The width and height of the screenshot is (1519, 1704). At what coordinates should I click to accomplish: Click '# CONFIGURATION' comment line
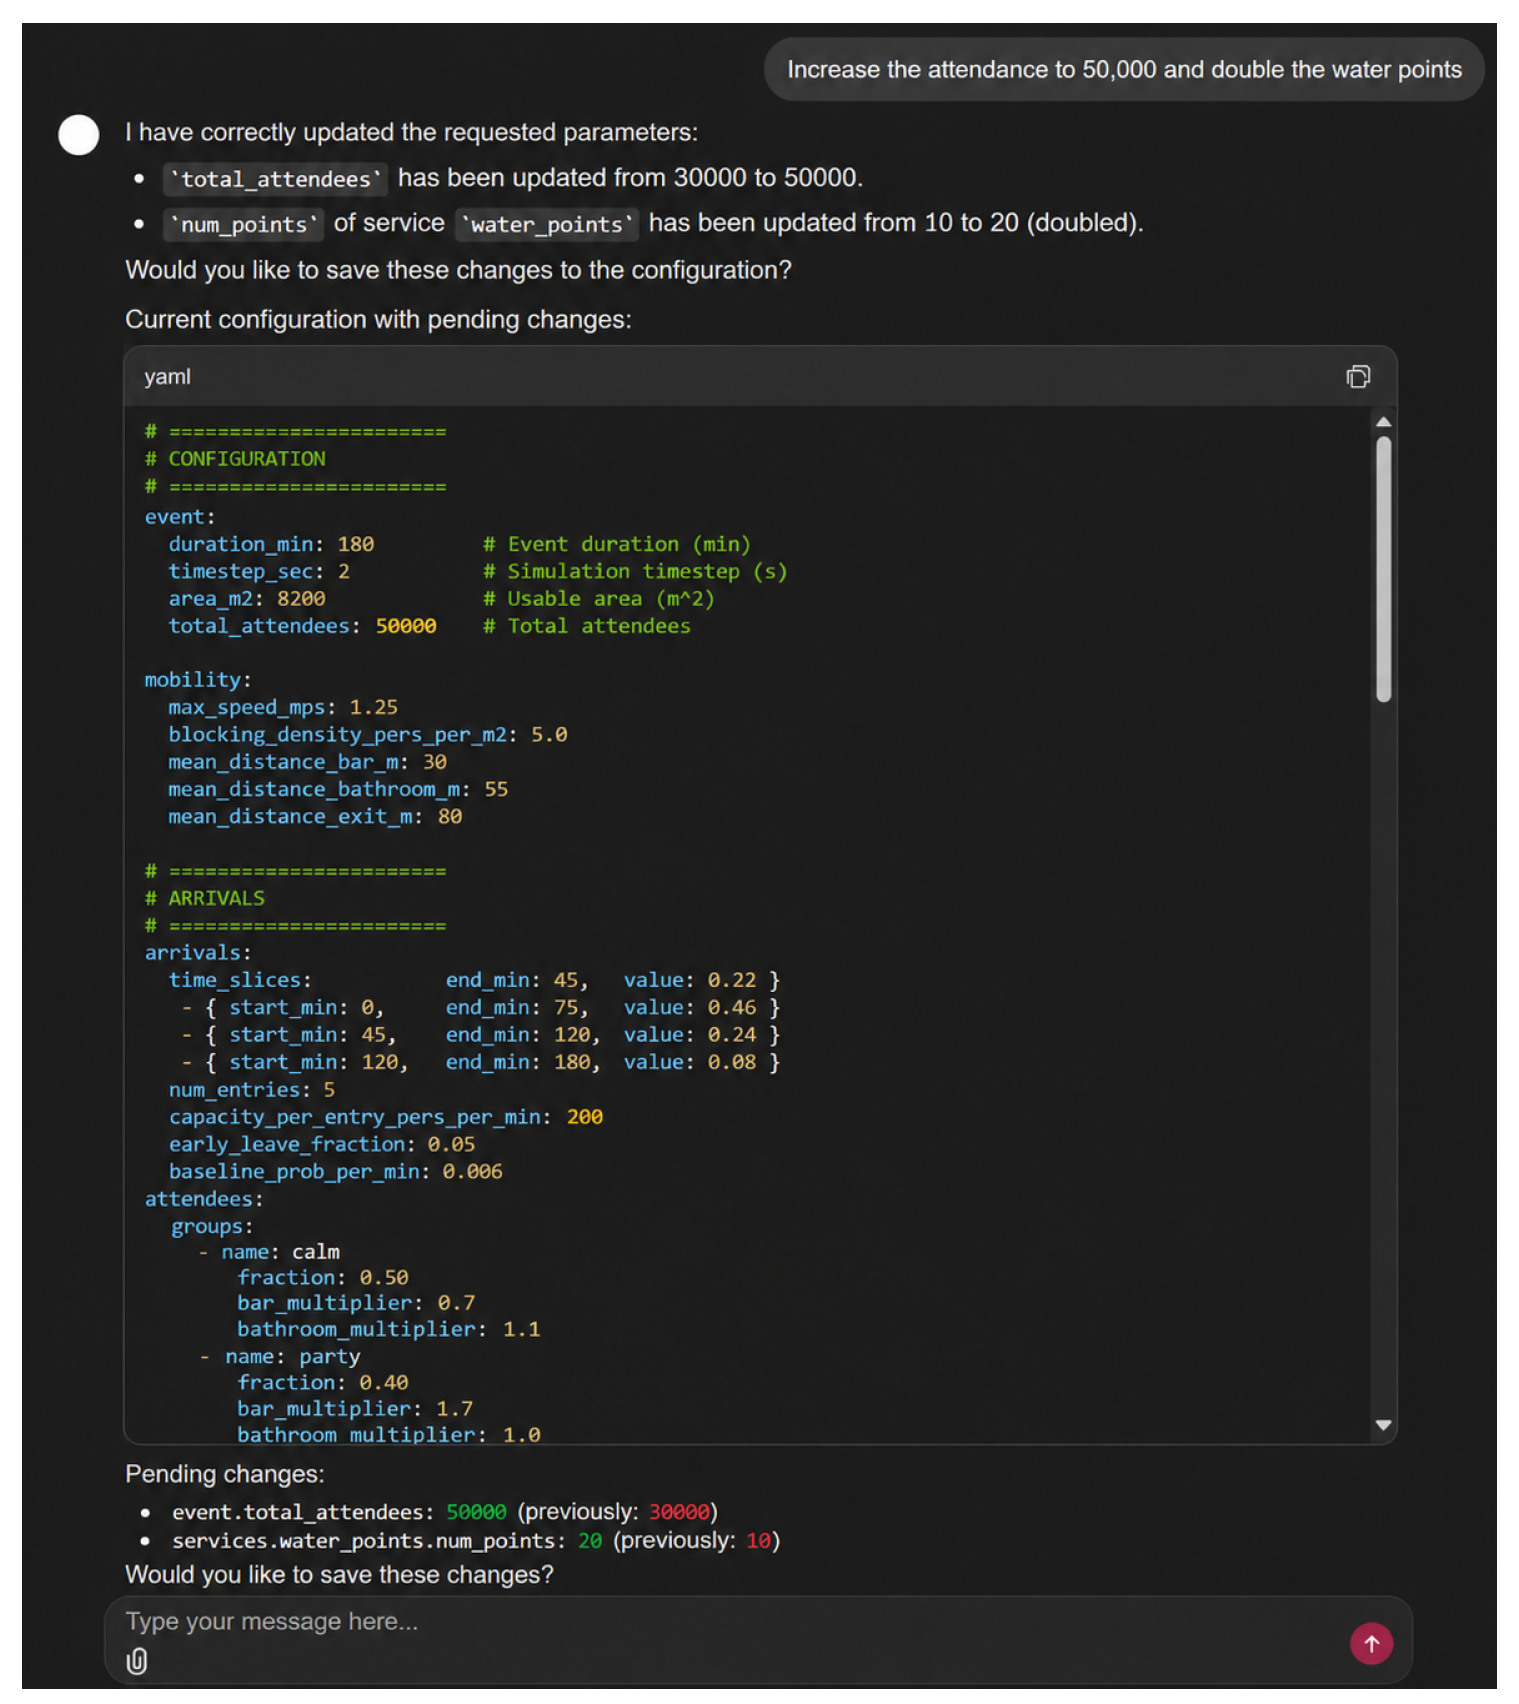tap(235, 459)
